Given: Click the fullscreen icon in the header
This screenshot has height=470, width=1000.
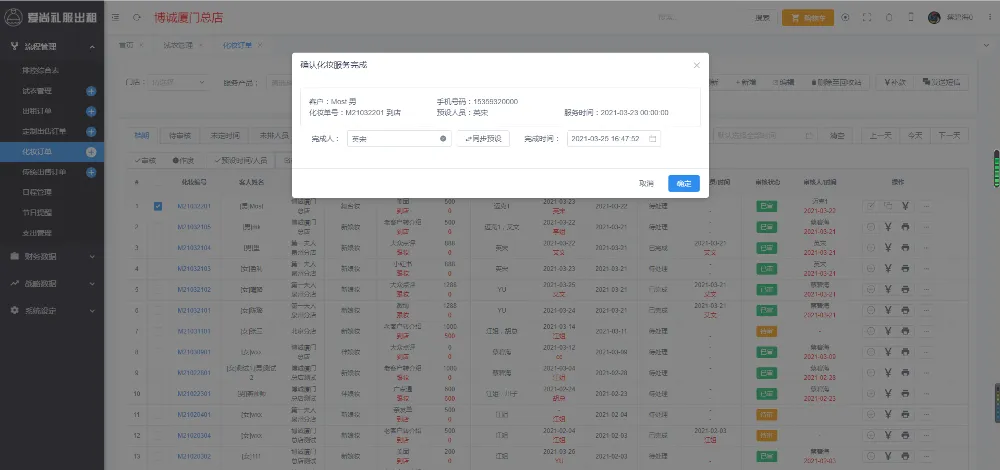Looking at the screenshot, I should 866,17.
